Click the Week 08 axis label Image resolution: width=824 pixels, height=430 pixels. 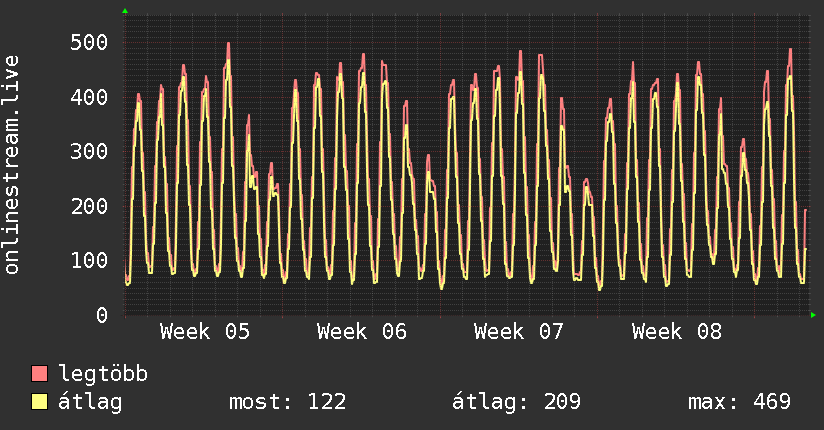pyautogui.click(x=677, y=332)
